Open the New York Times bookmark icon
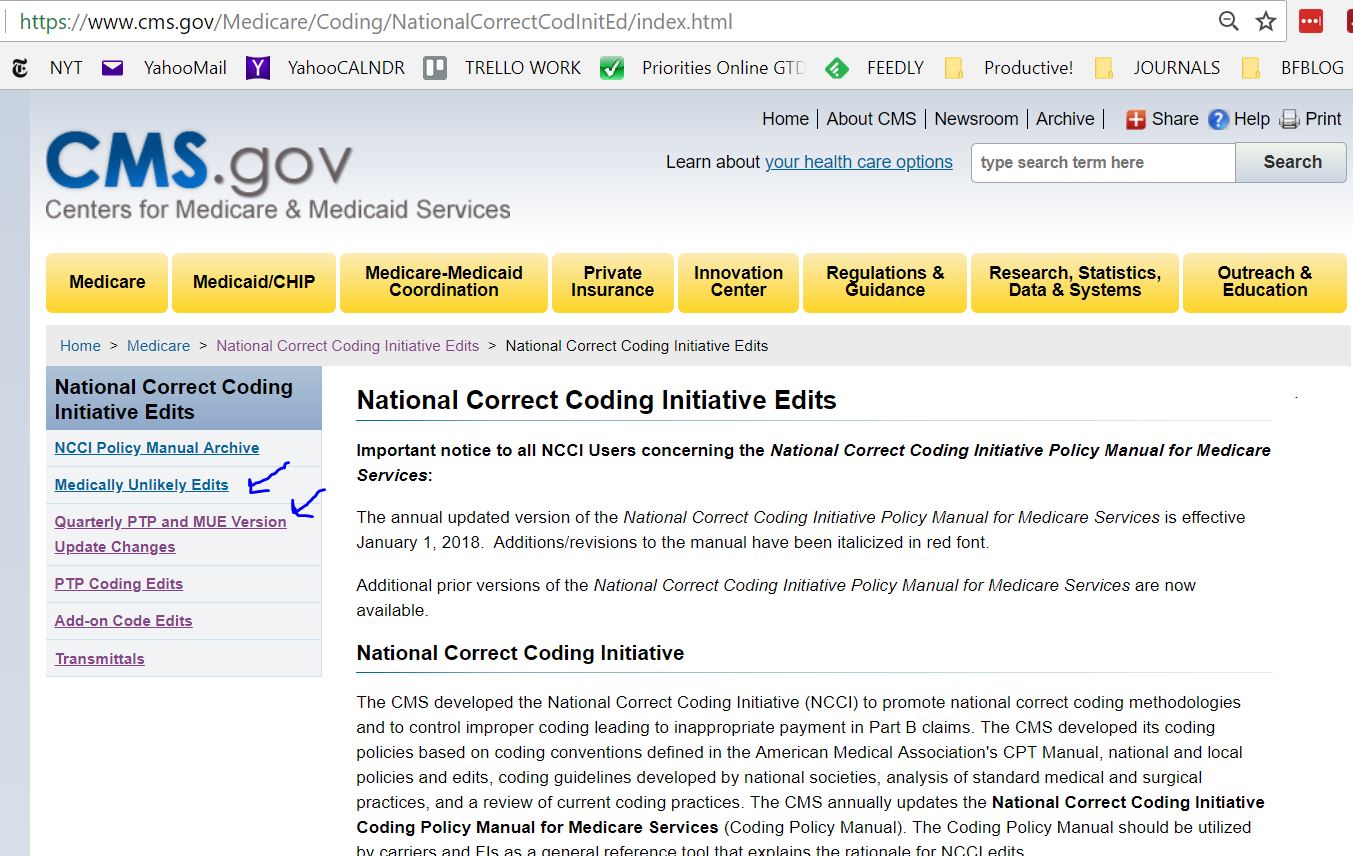The width and height of the screenshot is (1353, 856). (18, 67)
